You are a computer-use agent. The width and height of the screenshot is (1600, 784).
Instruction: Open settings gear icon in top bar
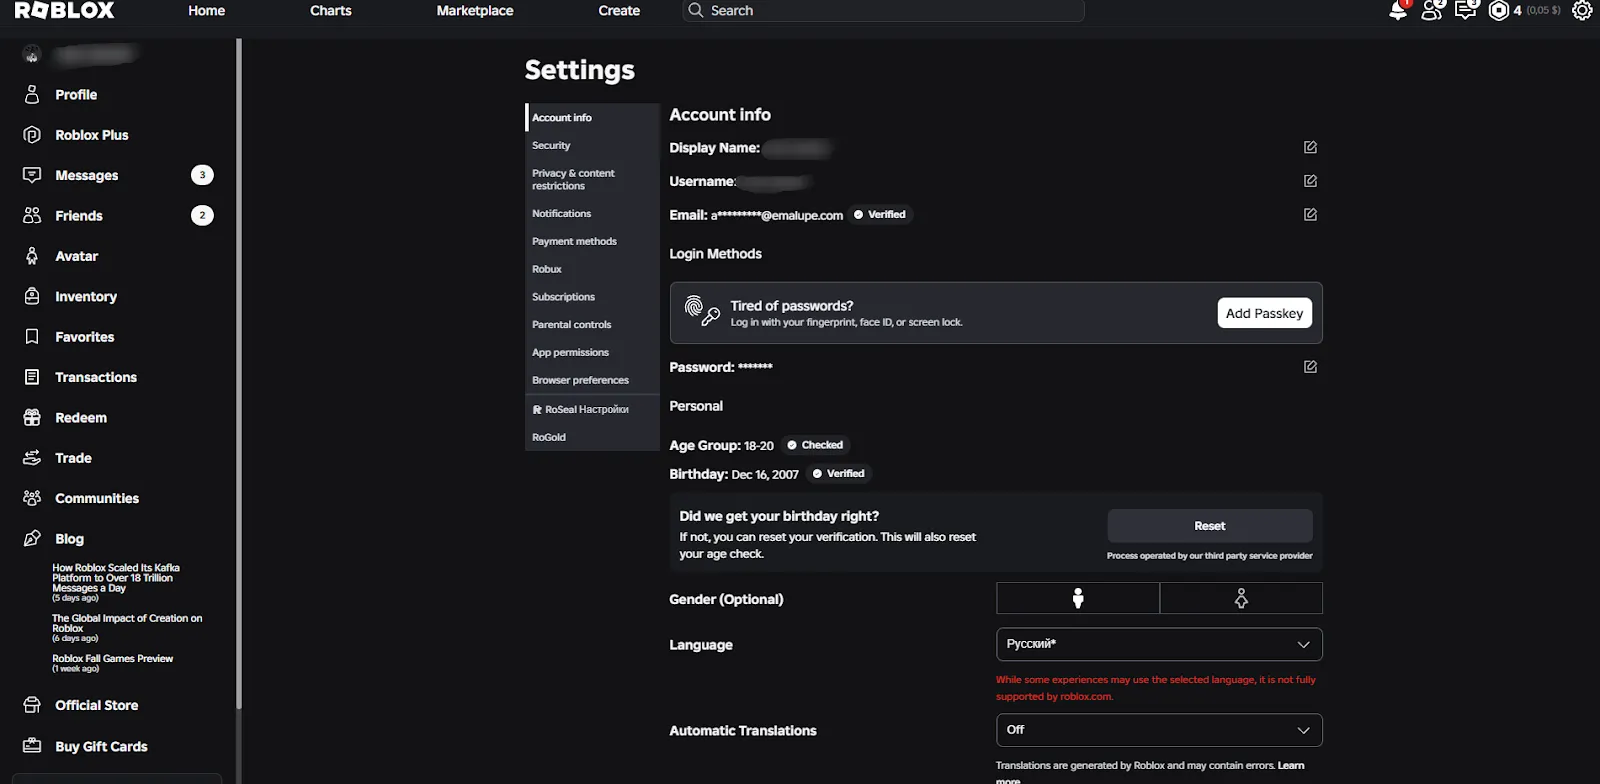[1582, 11]
